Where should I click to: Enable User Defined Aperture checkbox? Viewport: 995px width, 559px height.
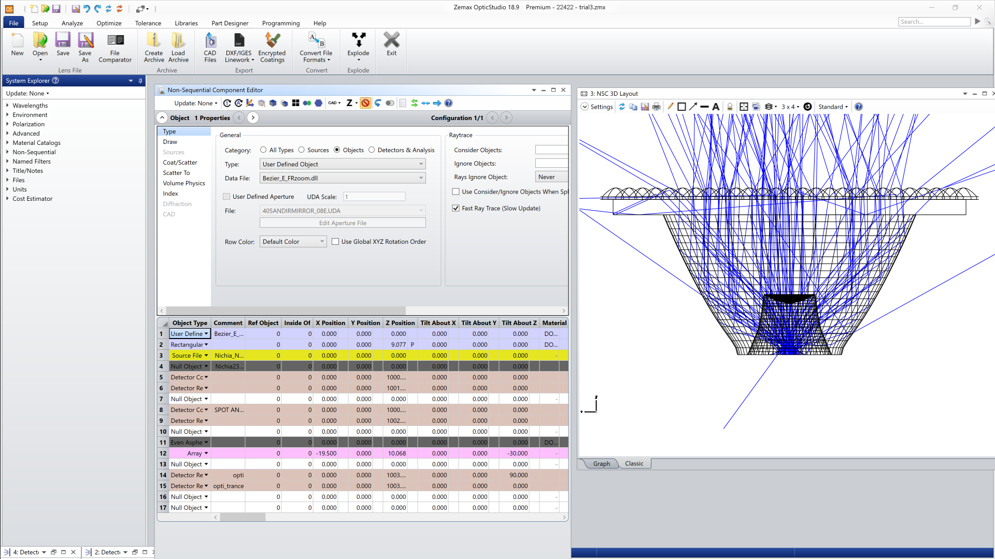click(227, 197)
